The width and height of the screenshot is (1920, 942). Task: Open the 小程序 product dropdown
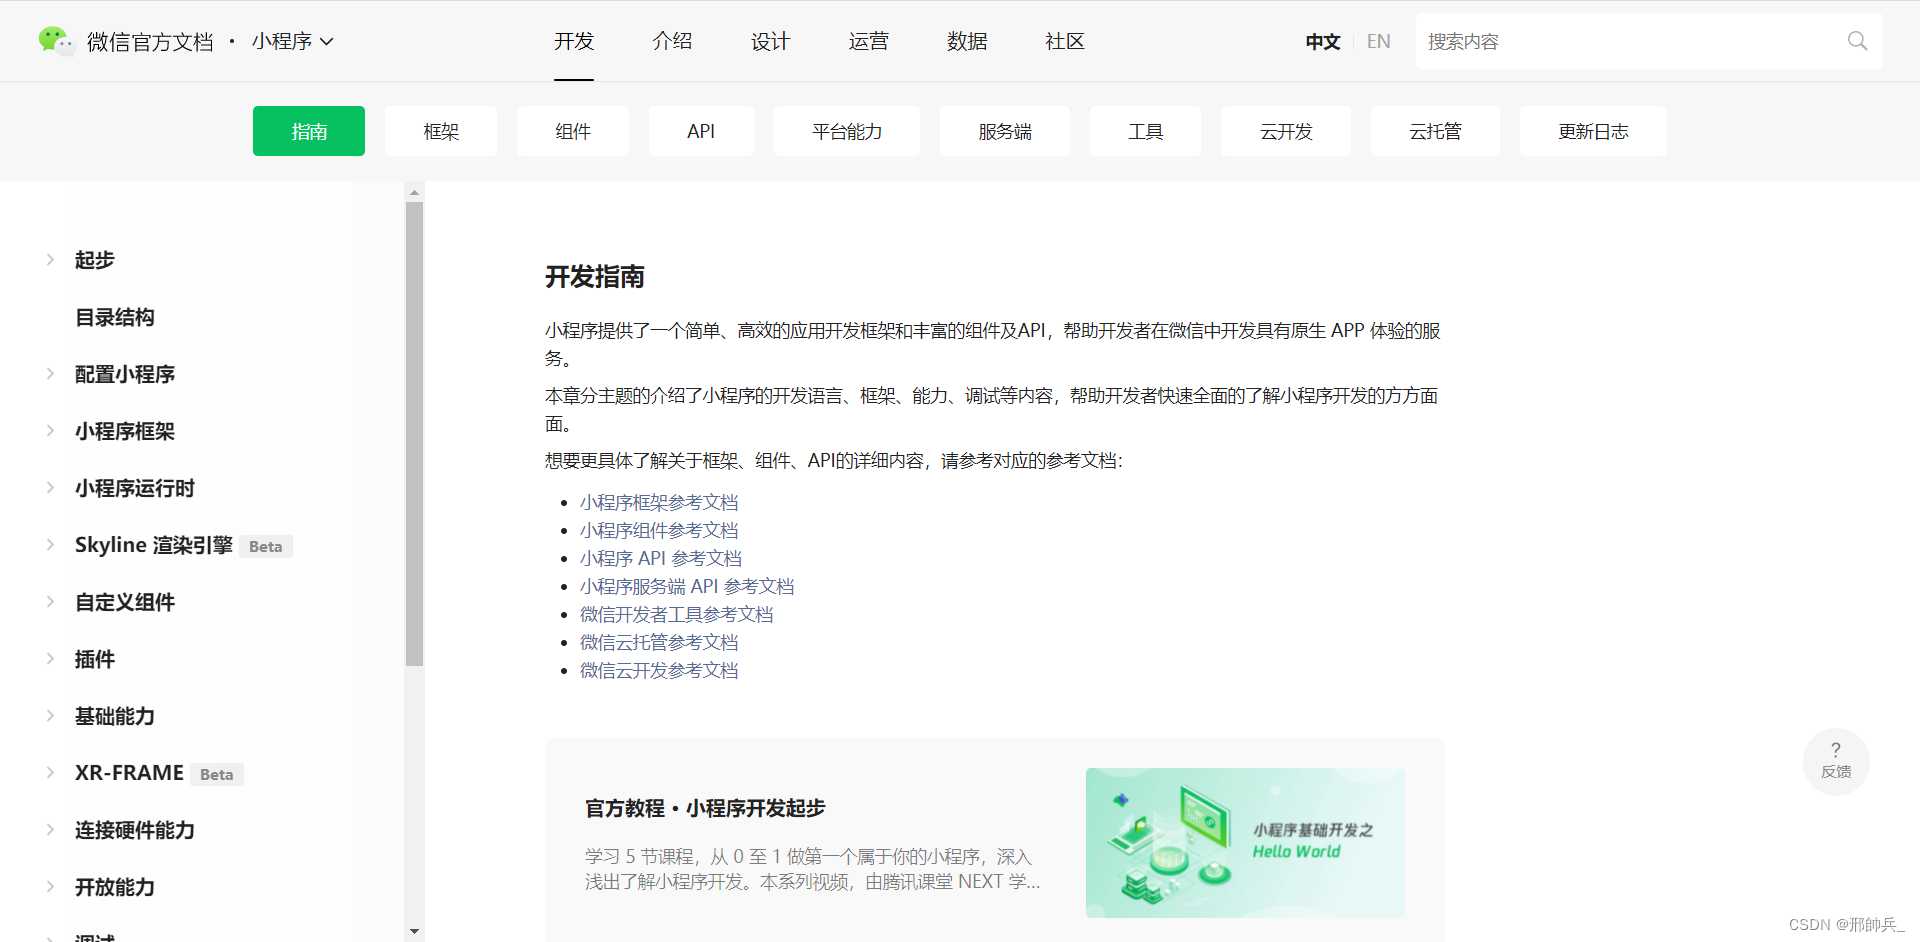292,41
